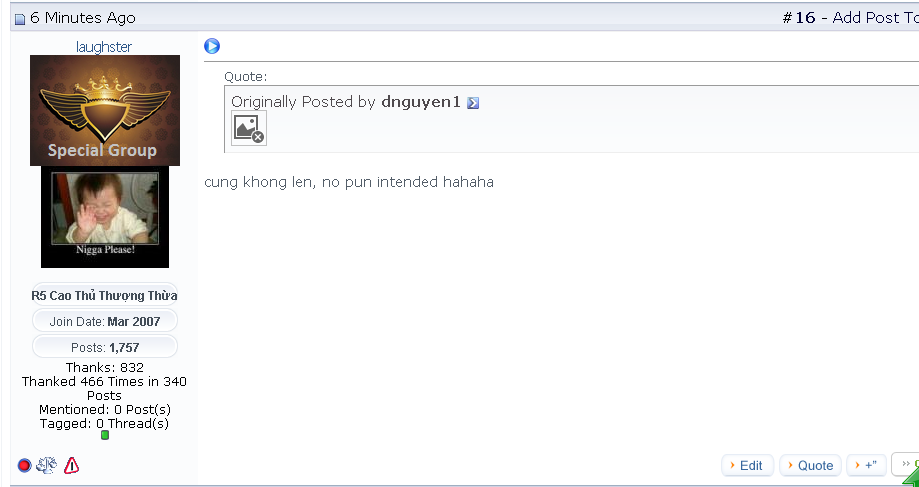Click the #16 post number link
Viewport: 919px width, 487px height.
point(799,18)
